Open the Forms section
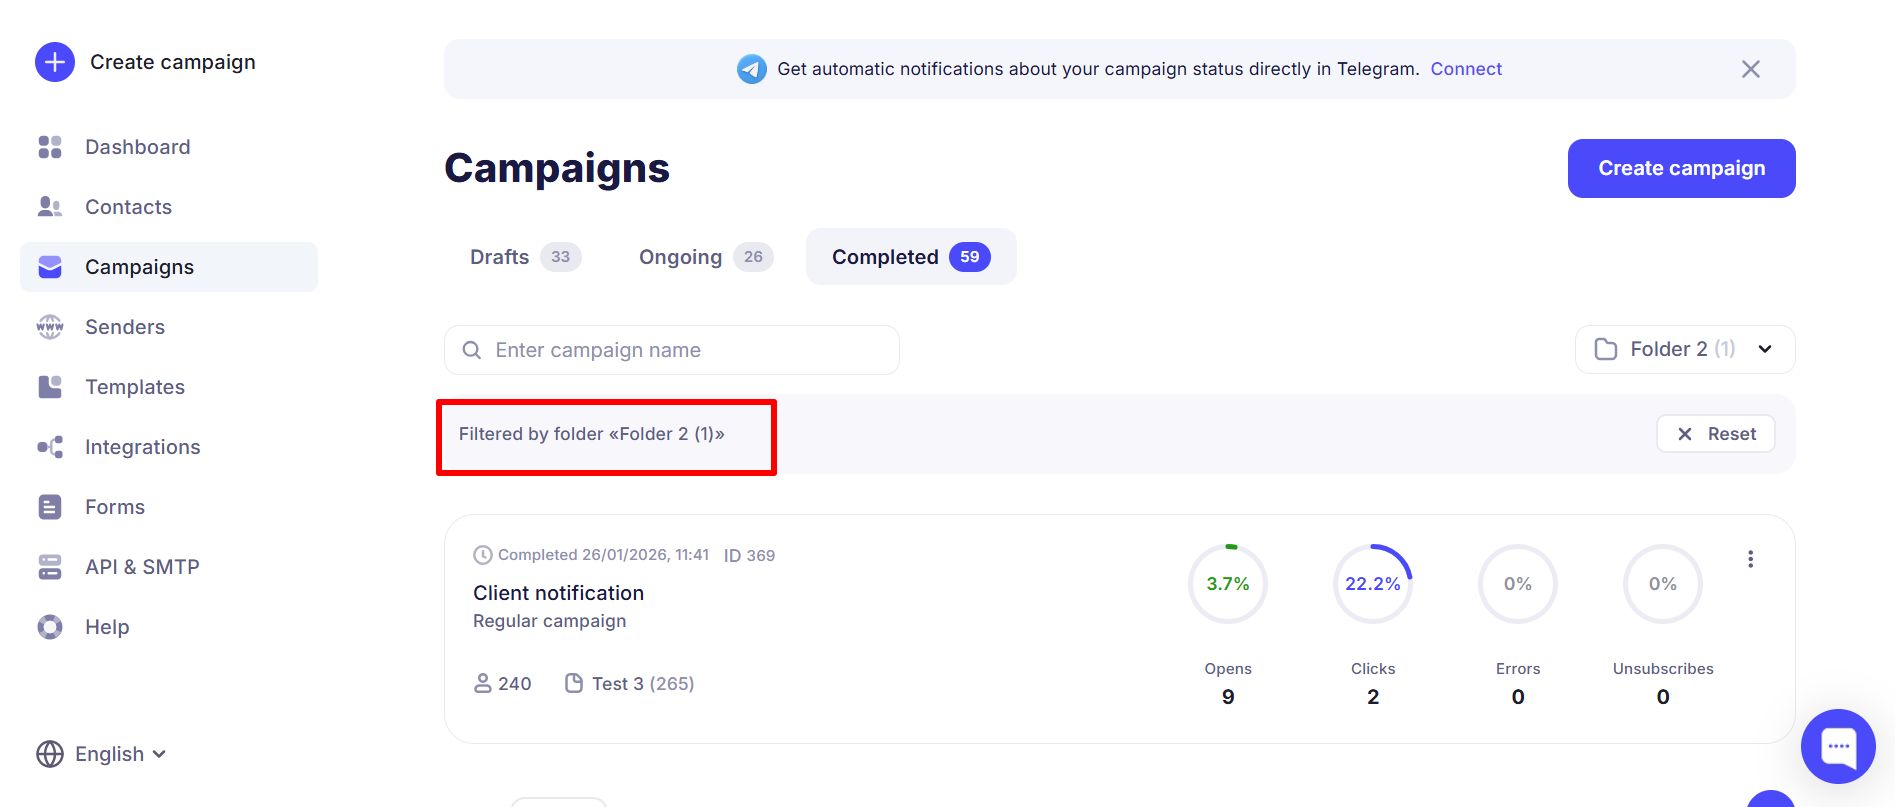Screen dimensions: 1895x807 tap(114, 507)
